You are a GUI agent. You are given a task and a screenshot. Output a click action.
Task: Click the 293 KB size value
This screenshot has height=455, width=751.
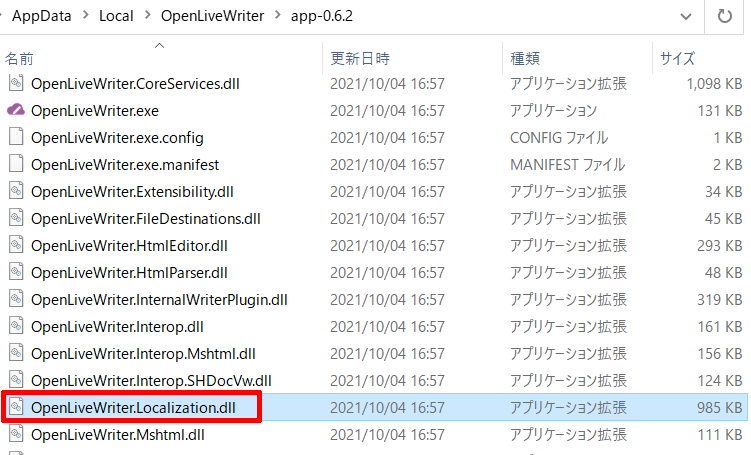click(x=719, y=246)
